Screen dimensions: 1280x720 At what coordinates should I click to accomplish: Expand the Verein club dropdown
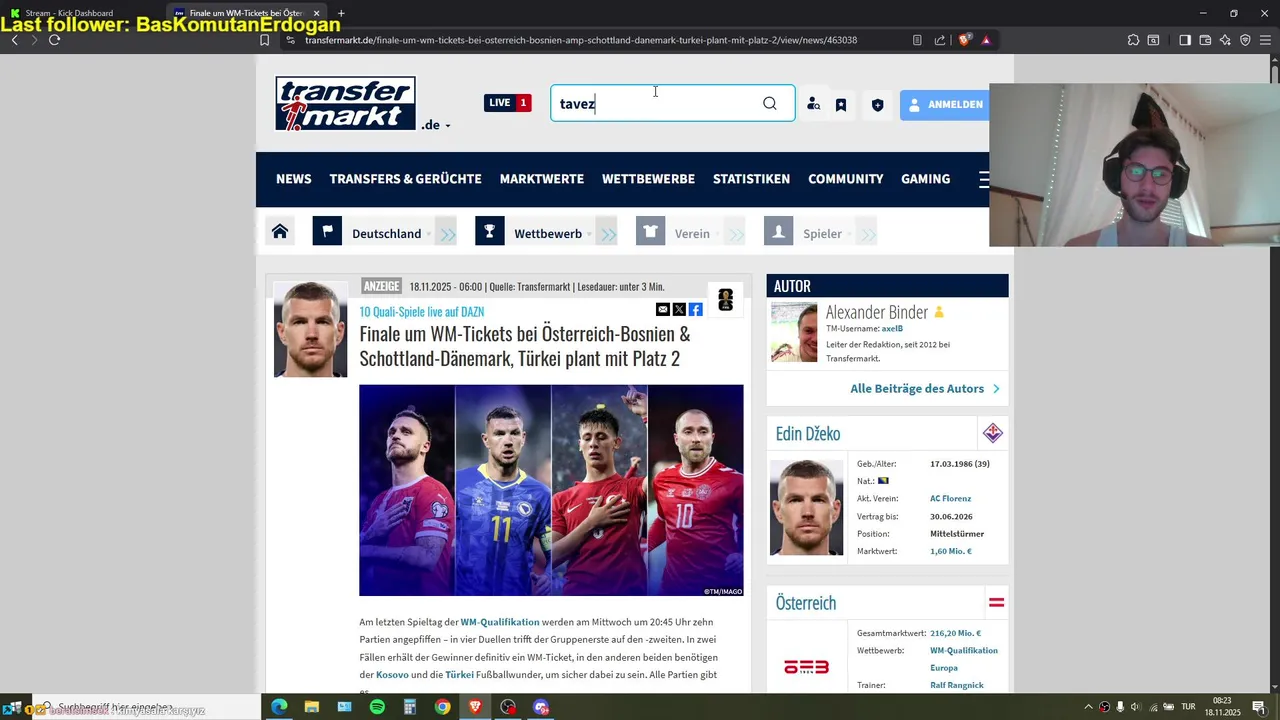tap(696, 234)
